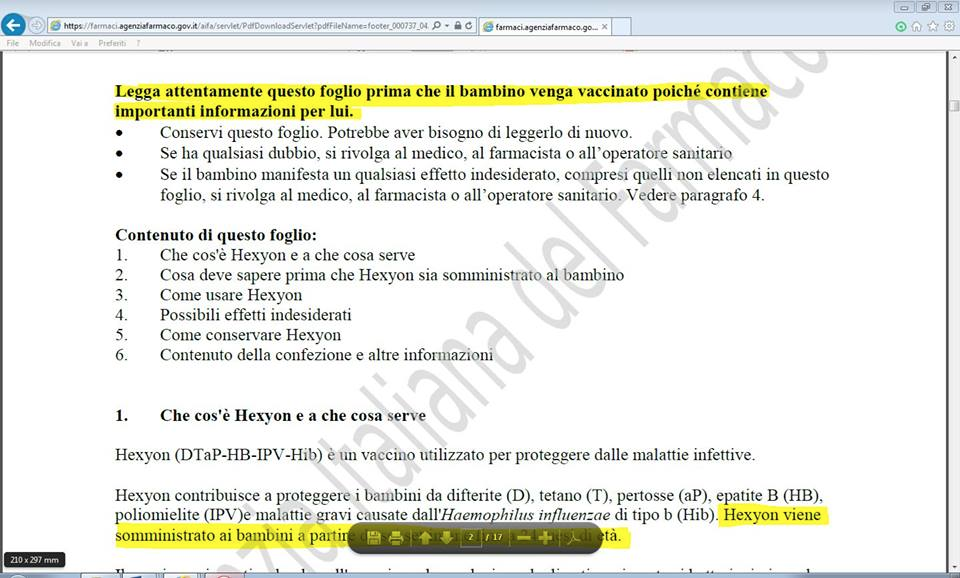Viewport: 960px width, 578px height.
Task: Click the line 'Come usare Hexyon'
Action: pyautogui.click(x=231, y=295)
